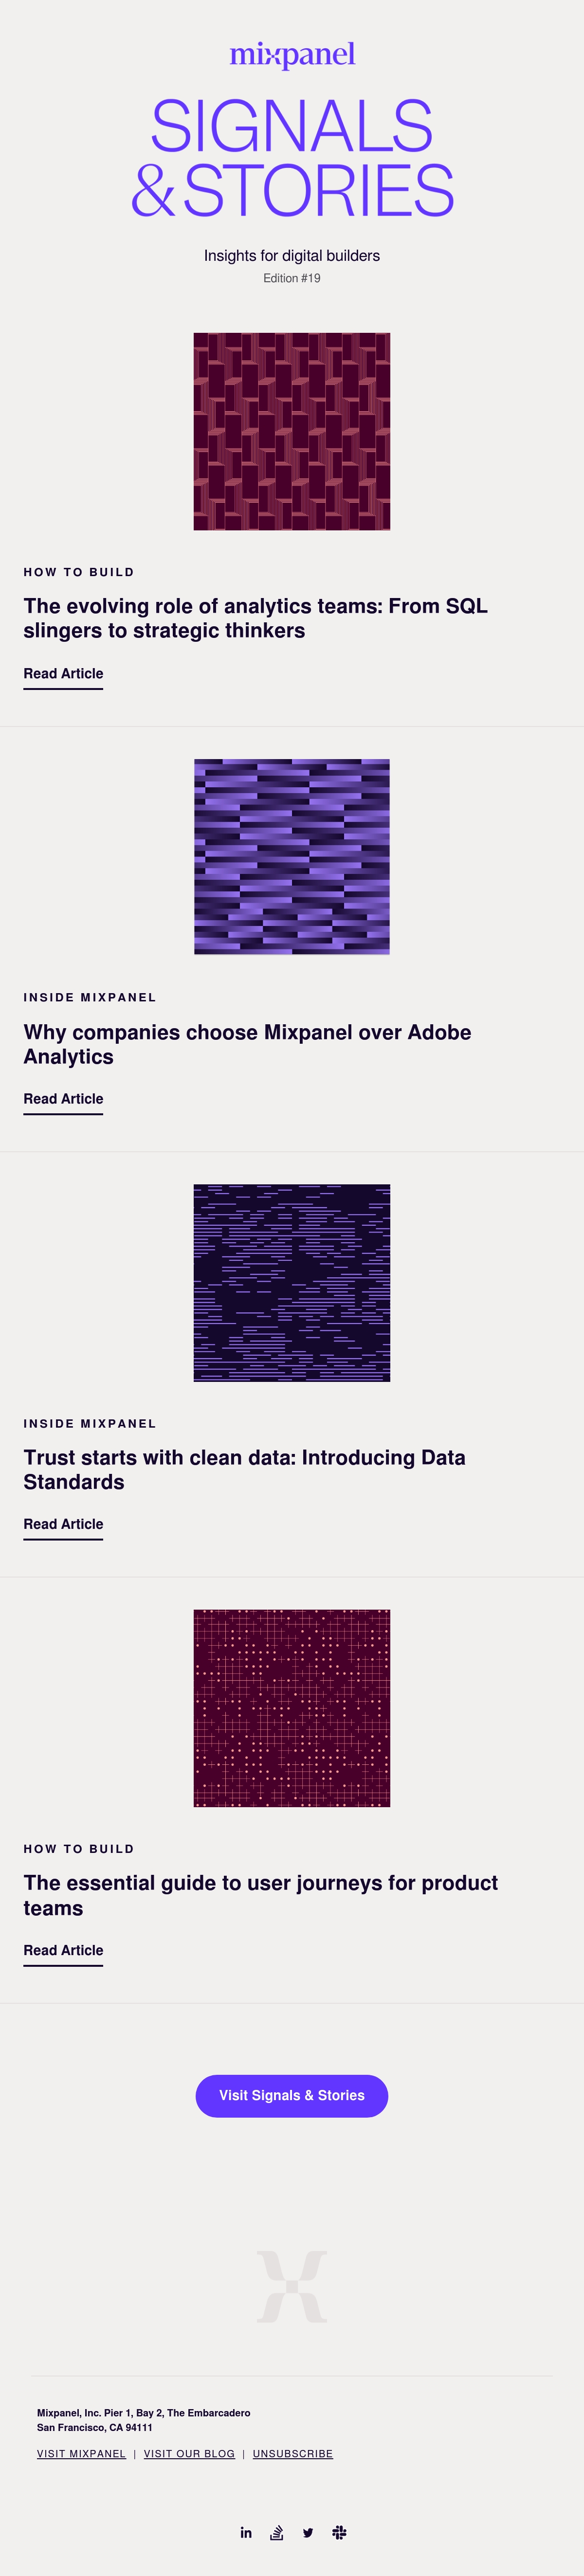Read Article introducing Data Standards
584x2576 pixels.
[x=63, y=1524]
